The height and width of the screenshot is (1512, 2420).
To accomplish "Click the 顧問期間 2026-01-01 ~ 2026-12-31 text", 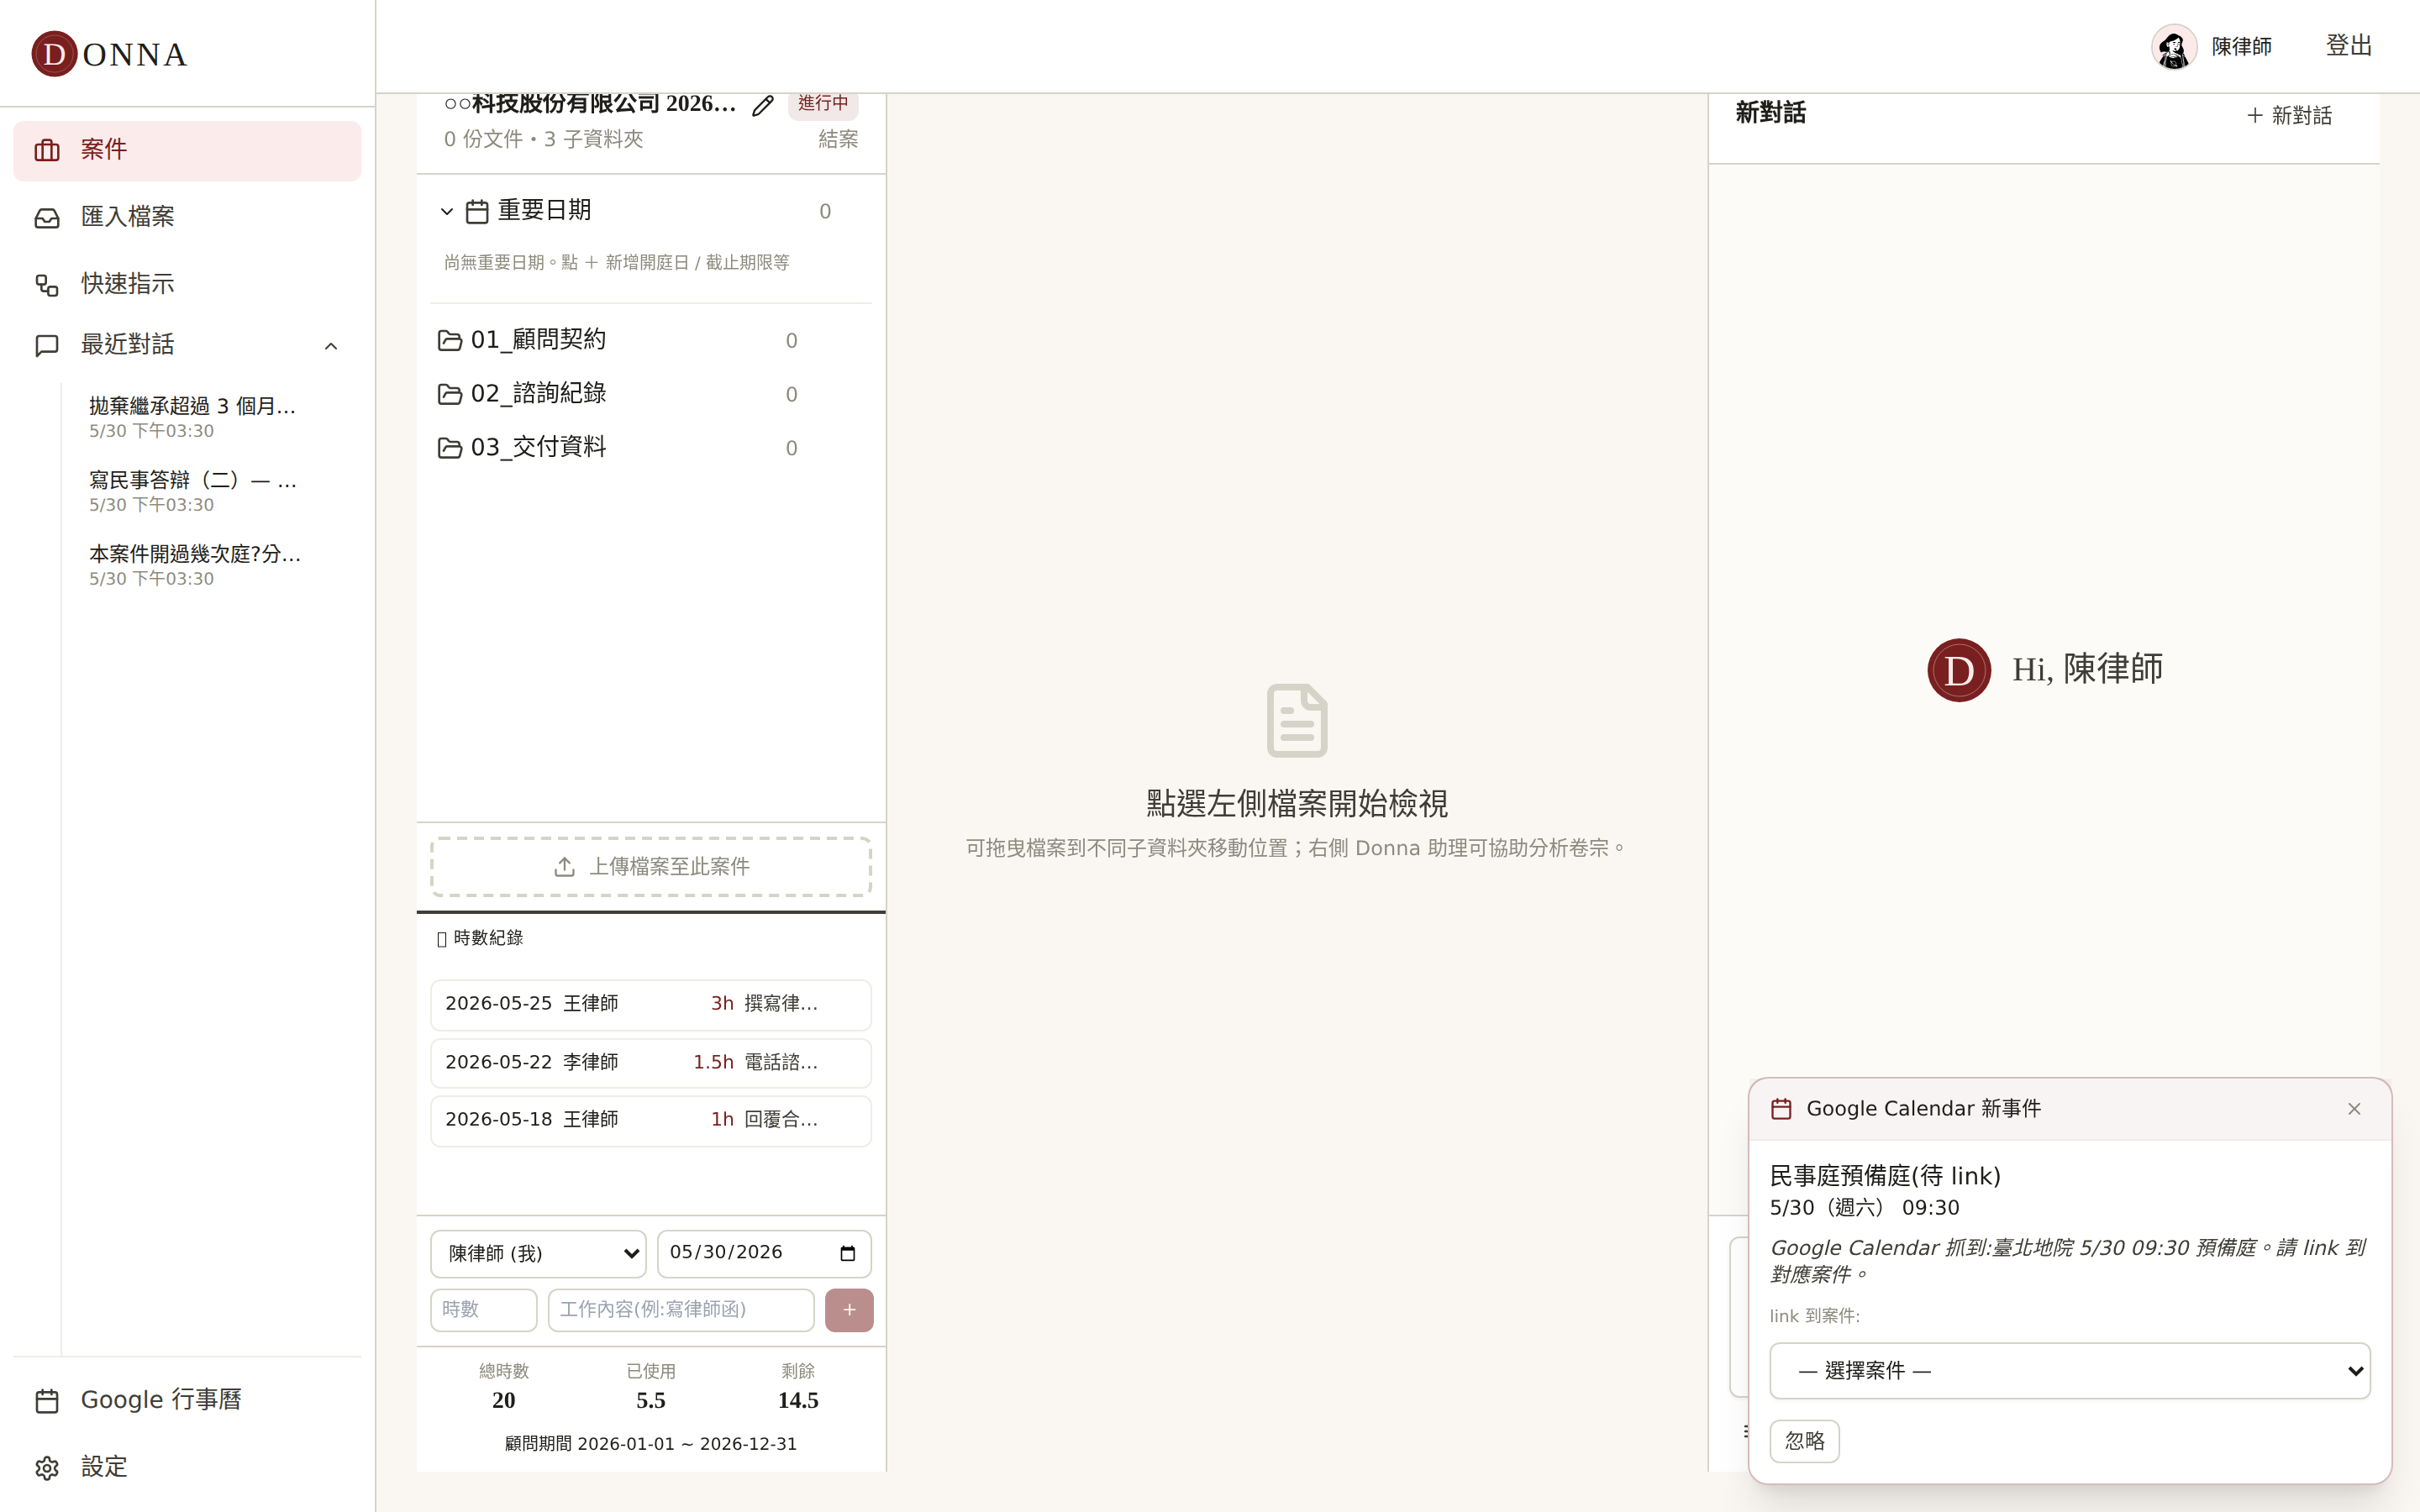I will pos(651,1444).
